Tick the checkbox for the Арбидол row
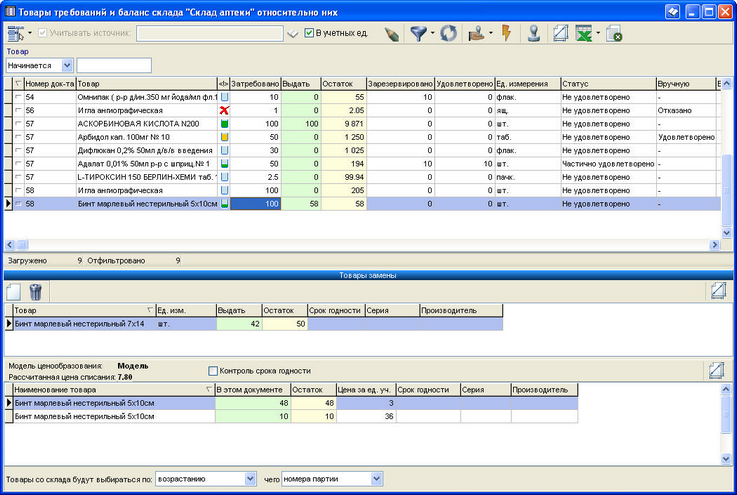737x495 pixels. click(18, 137)
